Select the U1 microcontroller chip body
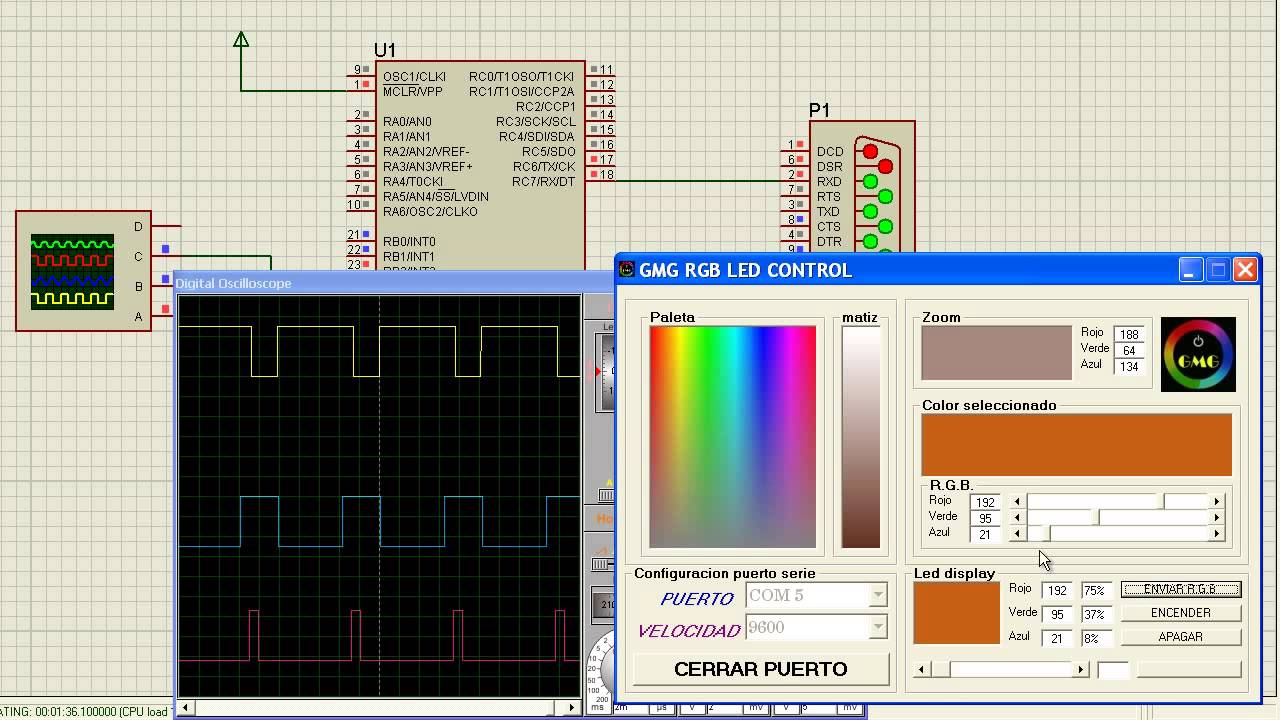 pos(480,167)
